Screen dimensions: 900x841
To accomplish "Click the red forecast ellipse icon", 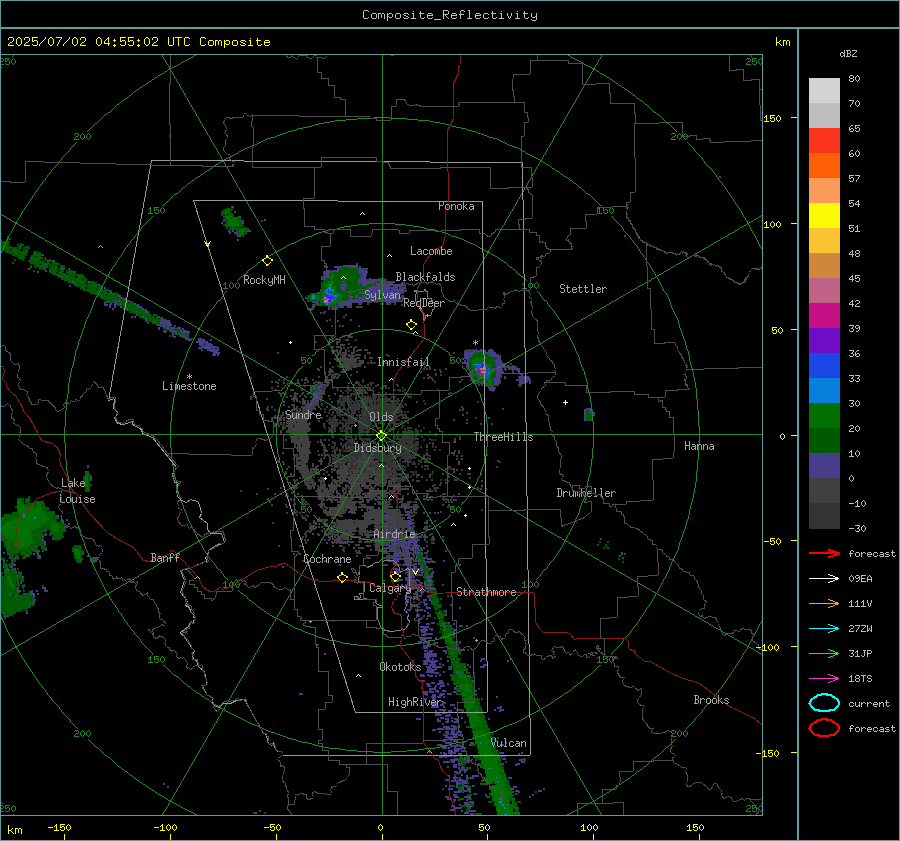I will pyautogui.click(x=824, y=728).
